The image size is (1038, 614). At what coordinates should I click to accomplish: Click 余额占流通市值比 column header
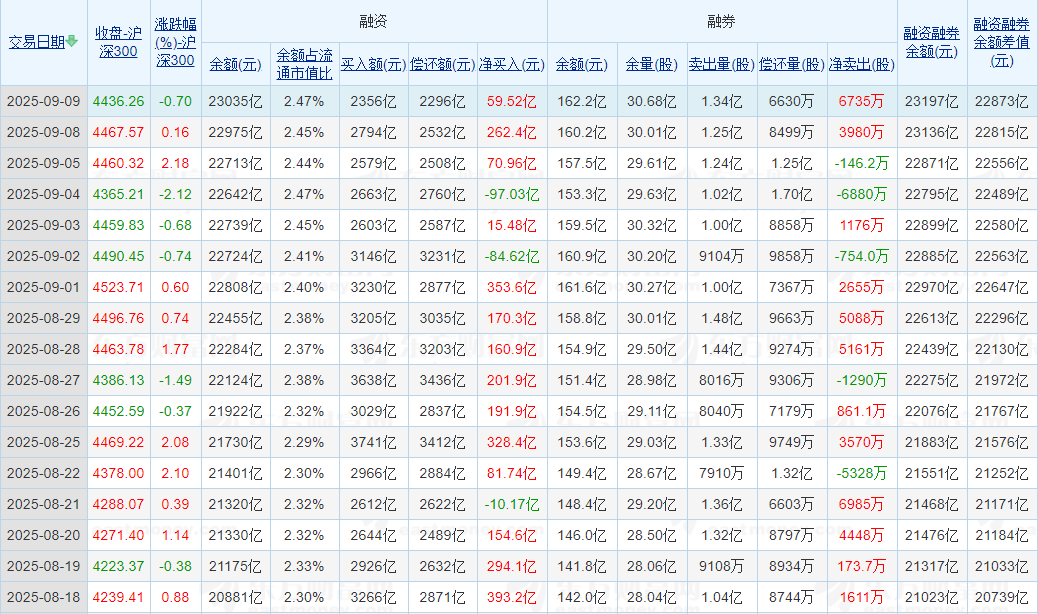click(305, 64)
